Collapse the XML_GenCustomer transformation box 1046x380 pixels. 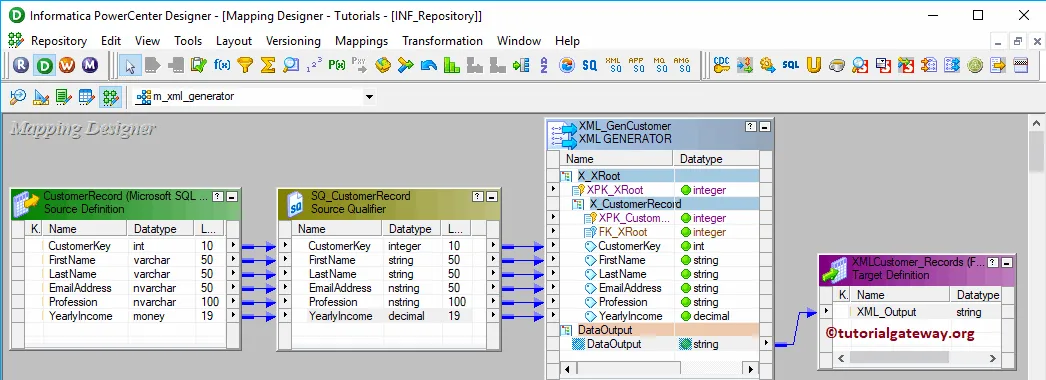click(764, 126)
